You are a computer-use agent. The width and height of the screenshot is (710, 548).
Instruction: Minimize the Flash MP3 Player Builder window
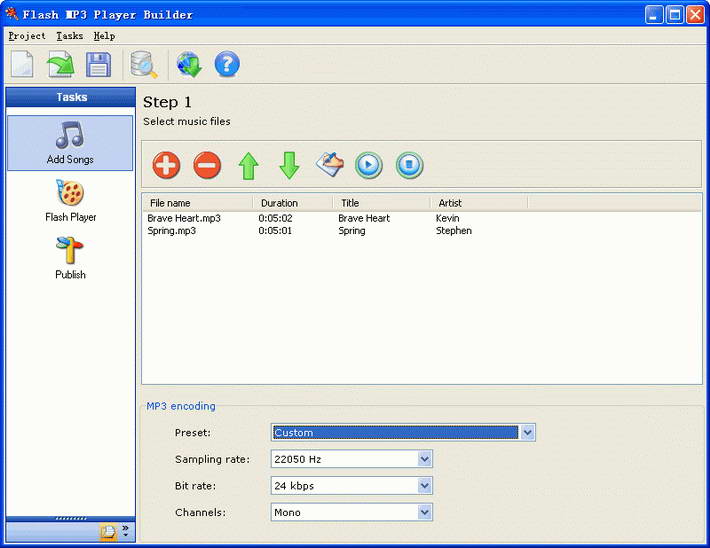coord(653,15)
